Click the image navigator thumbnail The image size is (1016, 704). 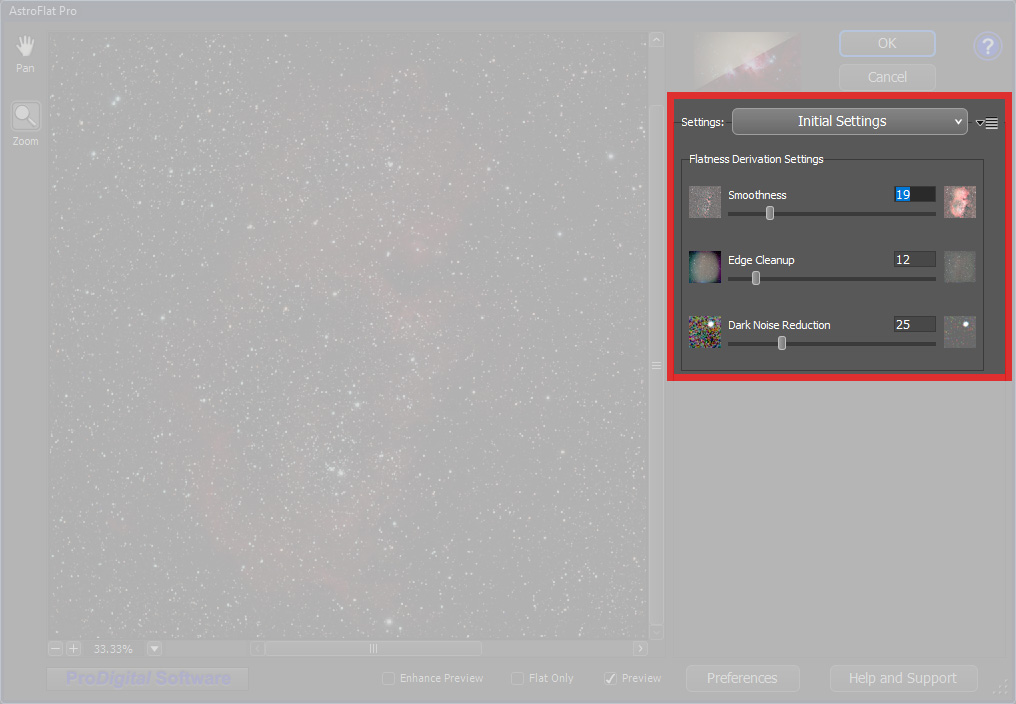click(746, 60)
